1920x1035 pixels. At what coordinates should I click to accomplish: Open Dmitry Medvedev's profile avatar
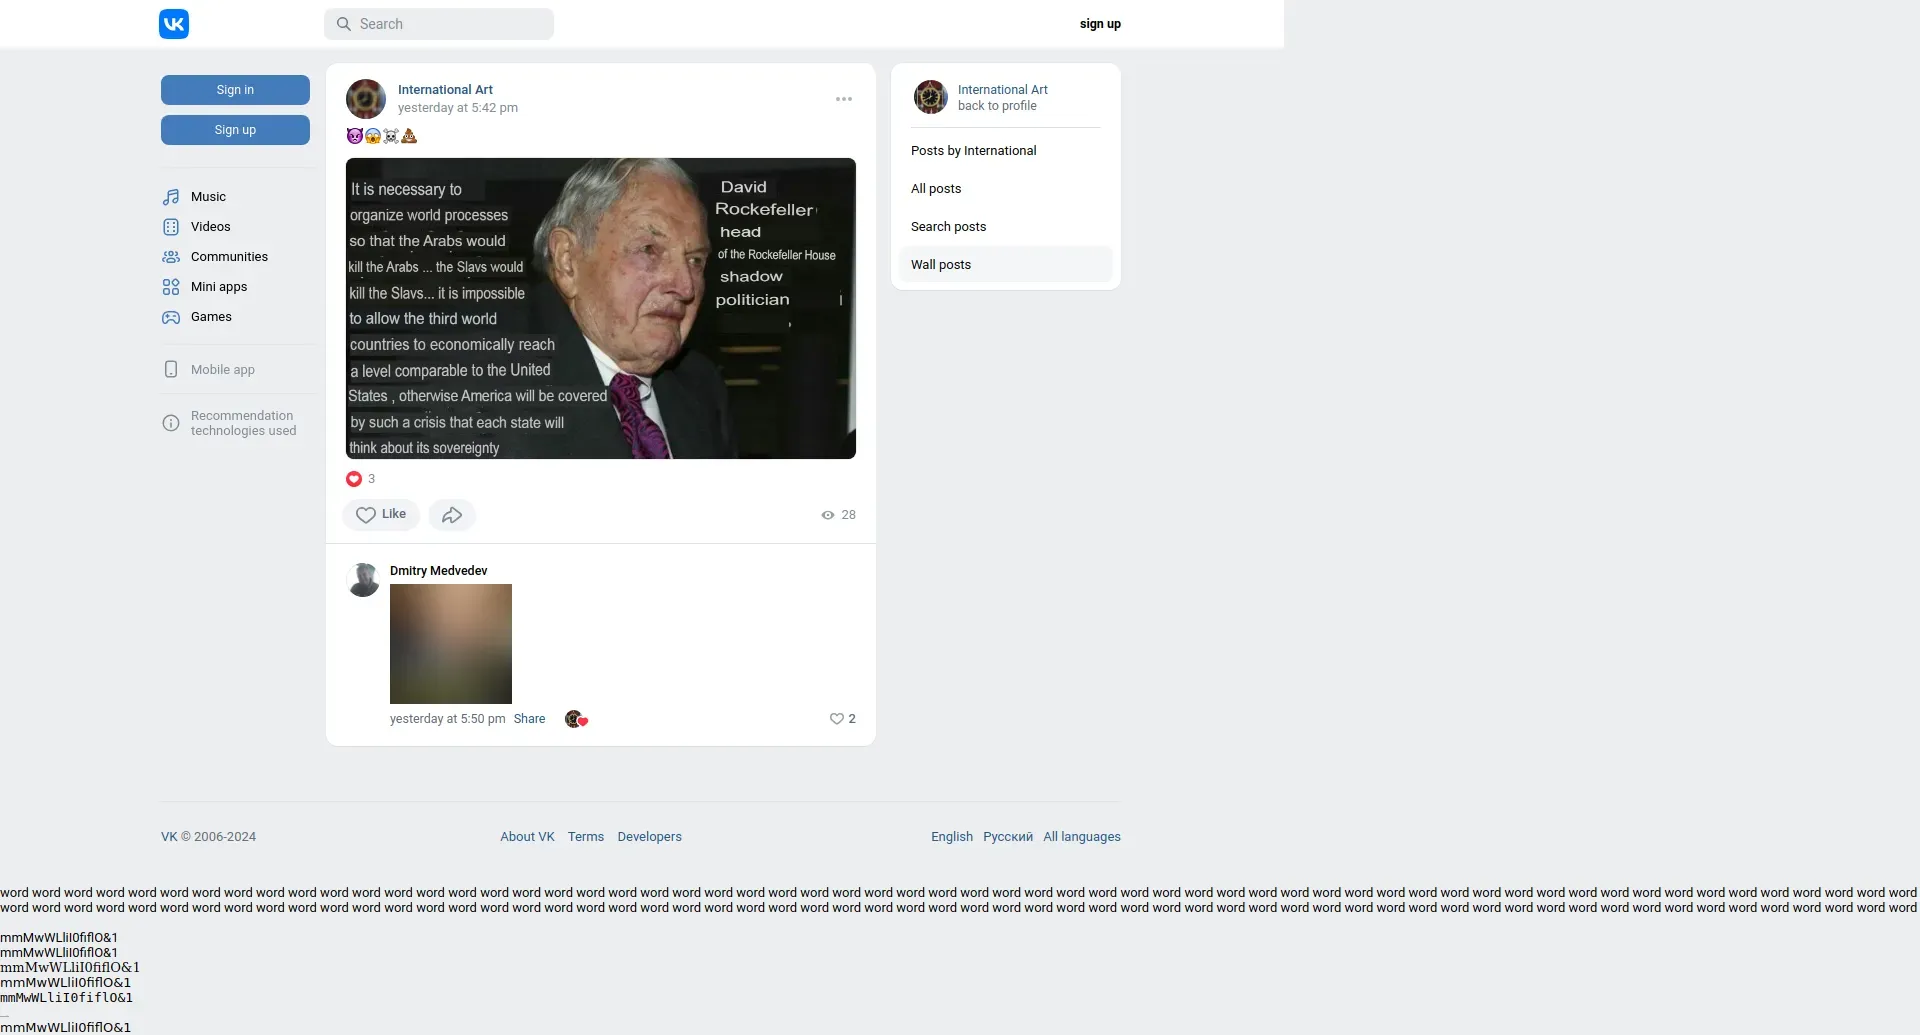pos(363,580)
